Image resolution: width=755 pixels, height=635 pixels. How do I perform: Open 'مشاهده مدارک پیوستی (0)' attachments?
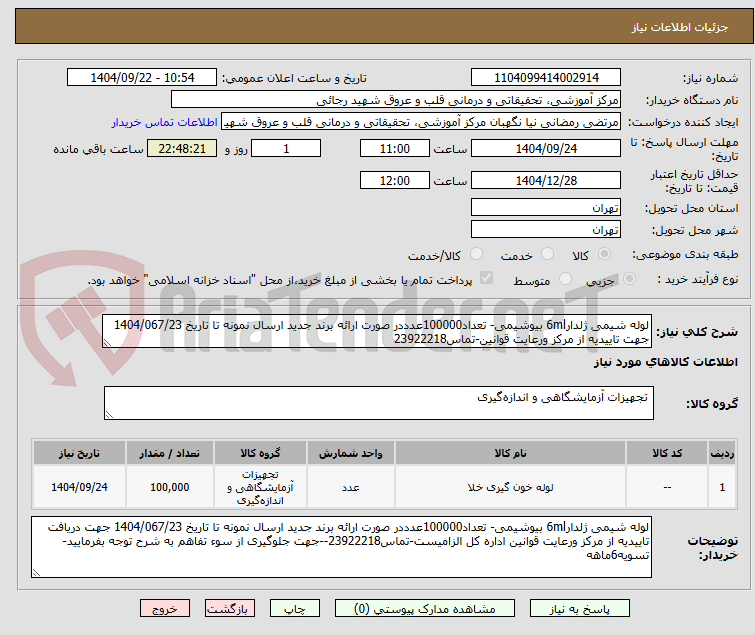pos(425,609)
